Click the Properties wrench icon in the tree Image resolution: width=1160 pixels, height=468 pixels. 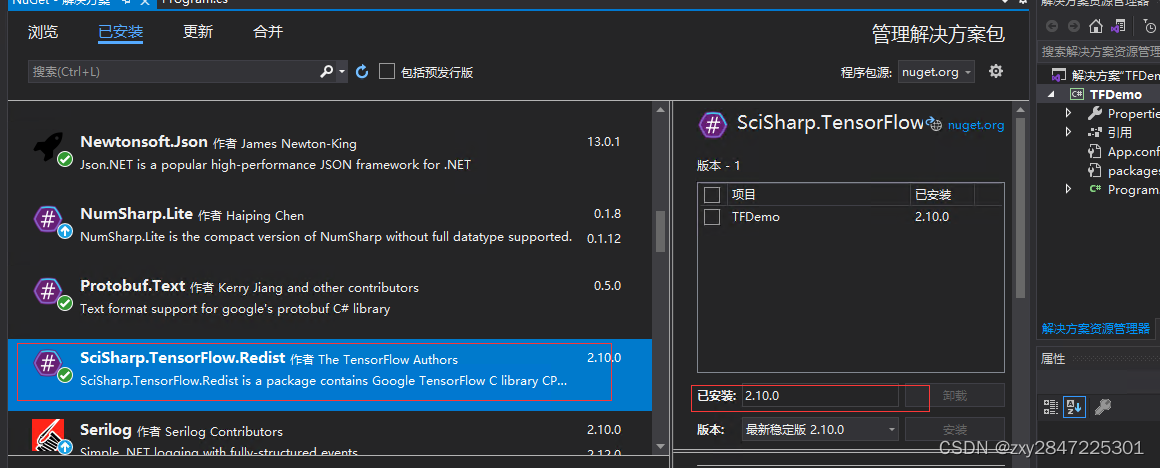tap(1095, 113)
